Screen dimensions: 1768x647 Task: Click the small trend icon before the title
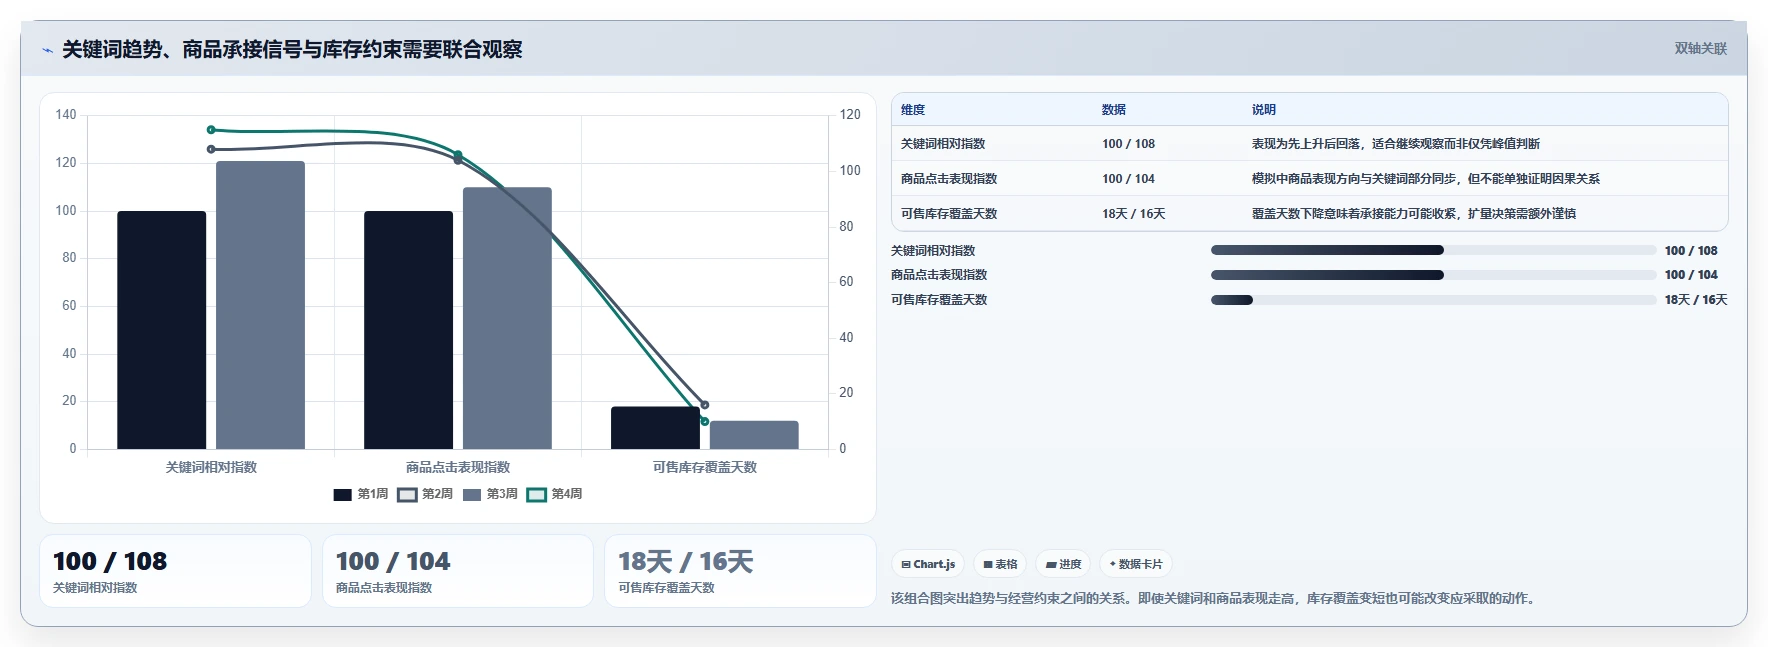47,50
